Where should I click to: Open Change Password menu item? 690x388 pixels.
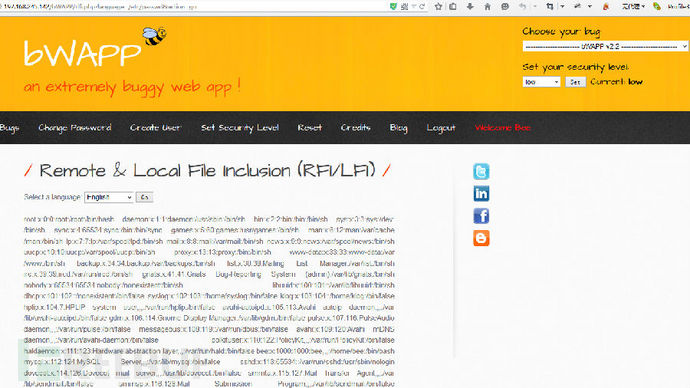pos(75,128)
